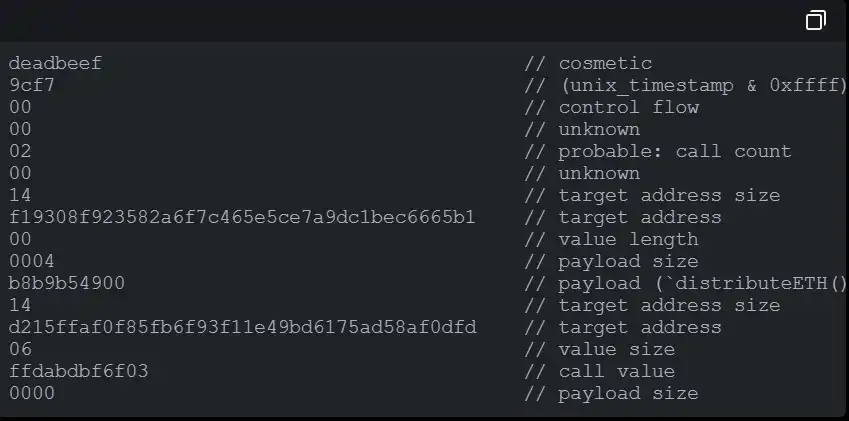Image resolution: width=849 pixels, height=421 pixels.
Task: Click the "probable: call count" comment
Action: click(674, 152)
